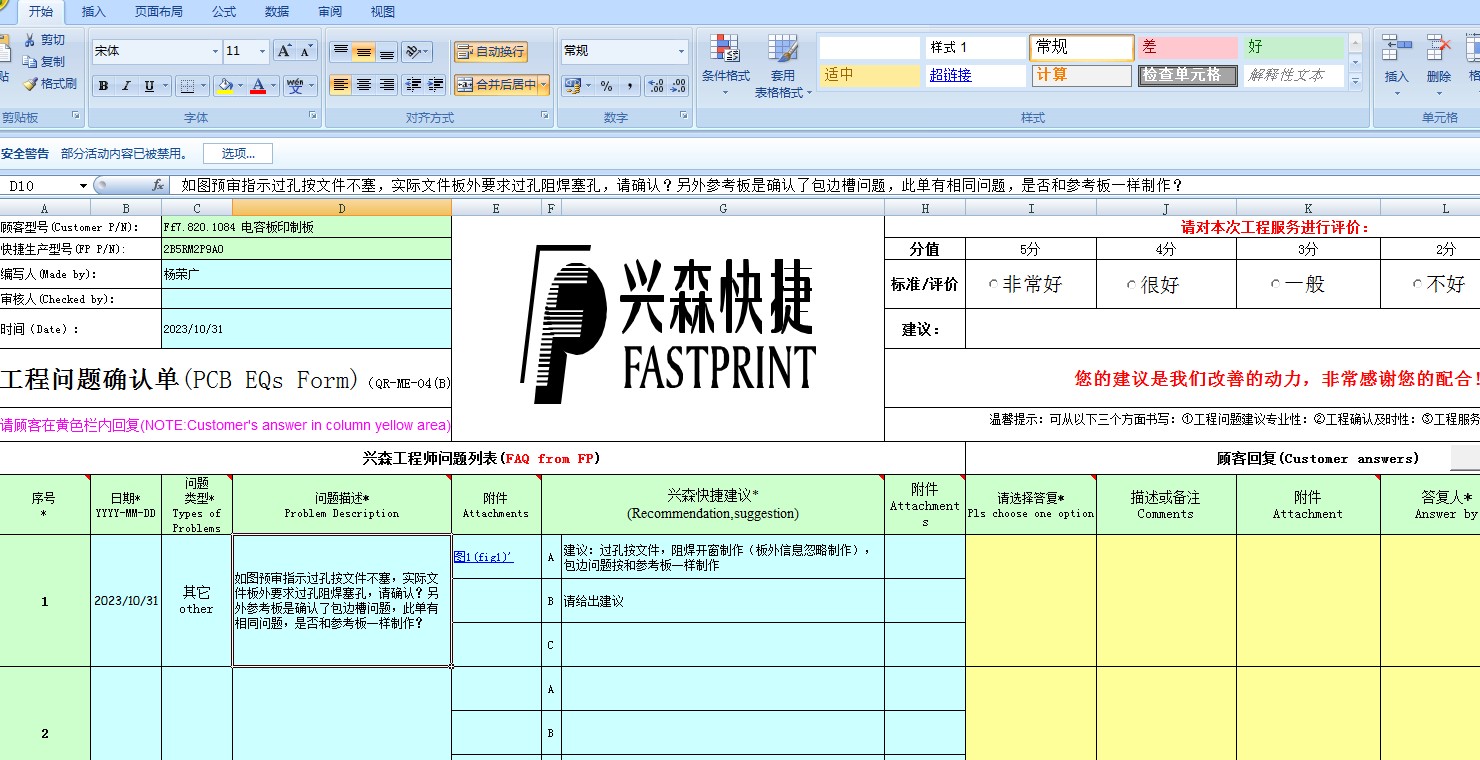Switch to the 开始 (Home) tab
The height and width of the screenshot is (760, 1480).
pos(41,12)
